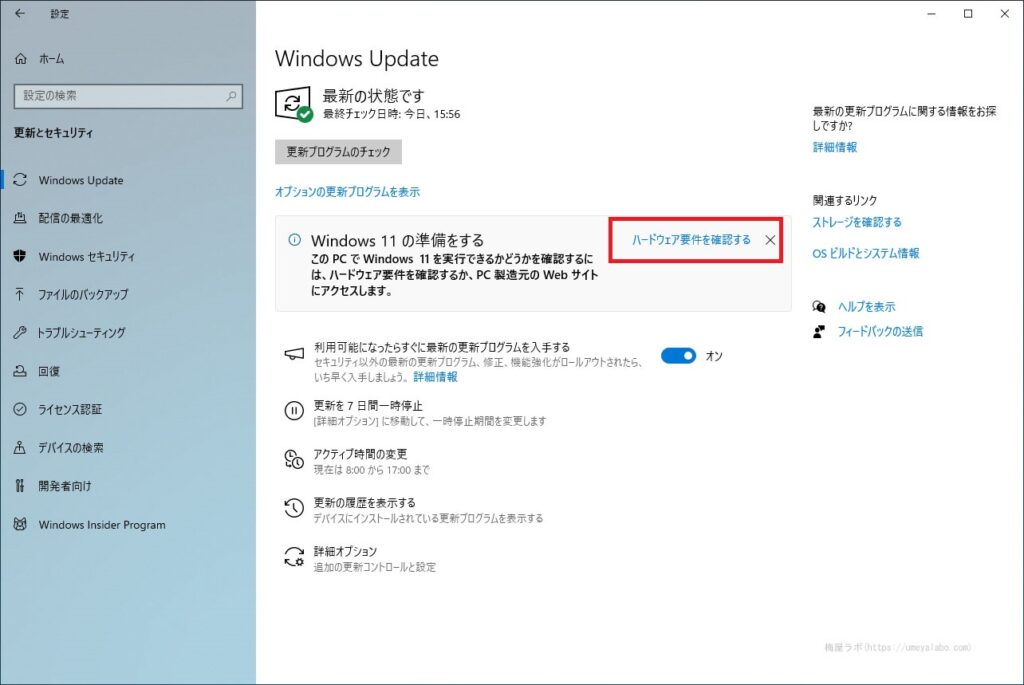This screenshot has width=1024, height=685.
Task: Open ファイルのバックアップ settings
Action: 83,295
